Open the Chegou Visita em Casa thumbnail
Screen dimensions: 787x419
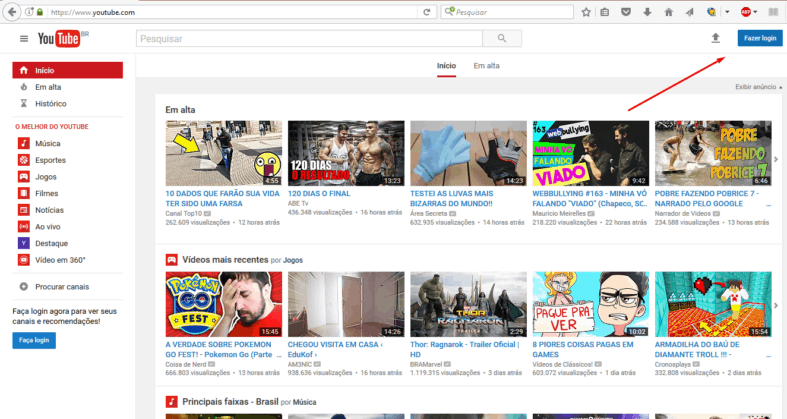pos(346,304)
